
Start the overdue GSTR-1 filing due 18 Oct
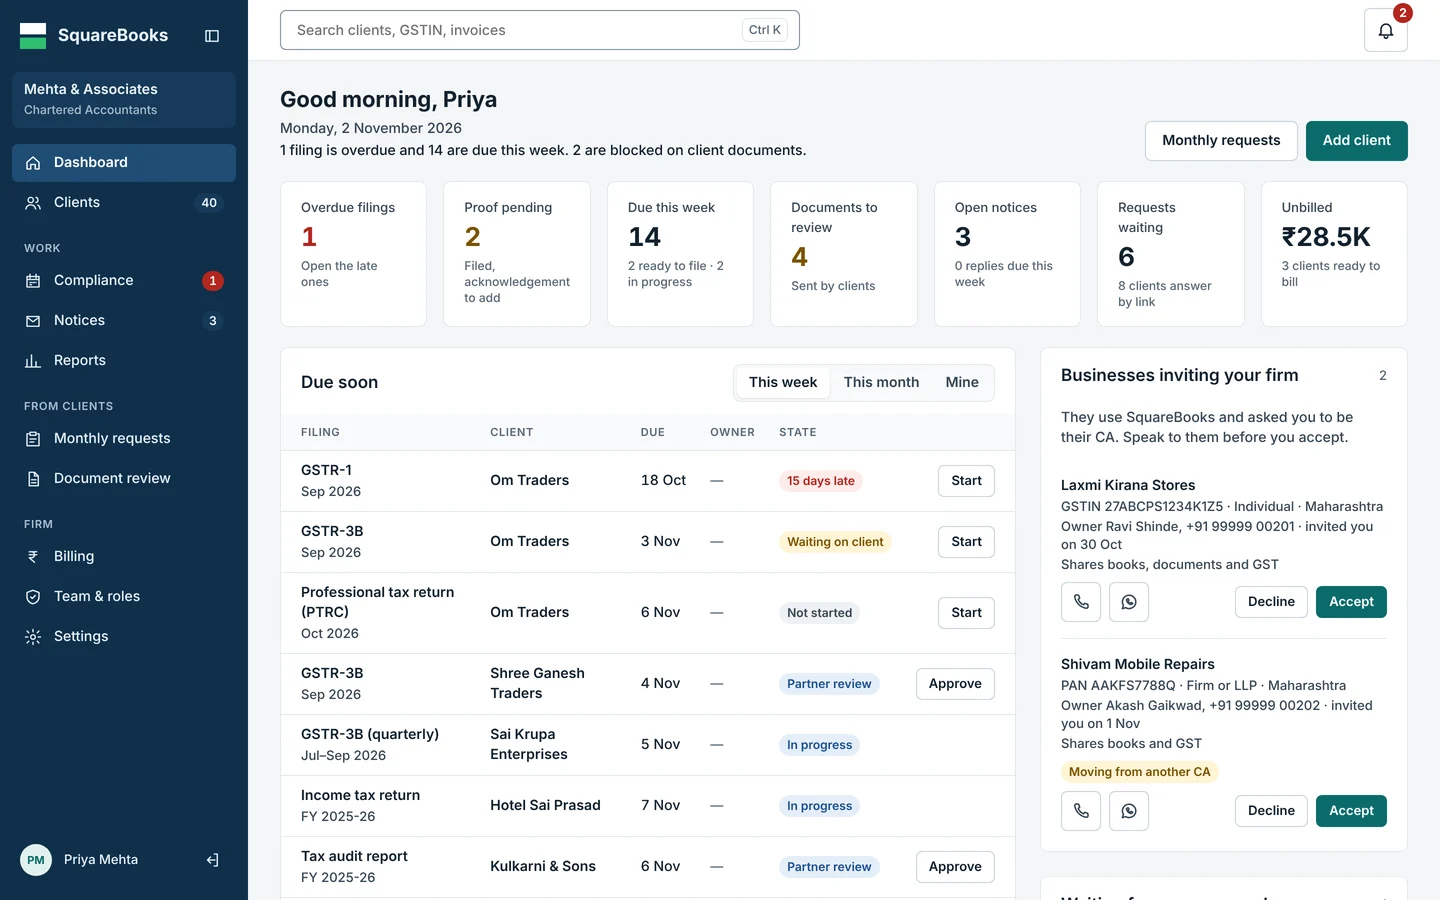pos(966,481)
